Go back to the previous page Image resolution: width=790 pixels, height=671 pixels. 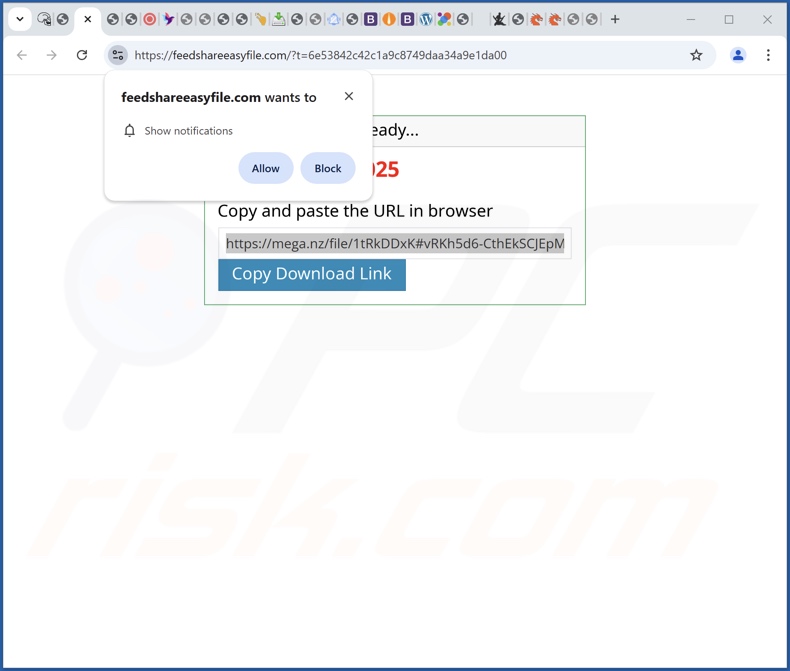22,55
